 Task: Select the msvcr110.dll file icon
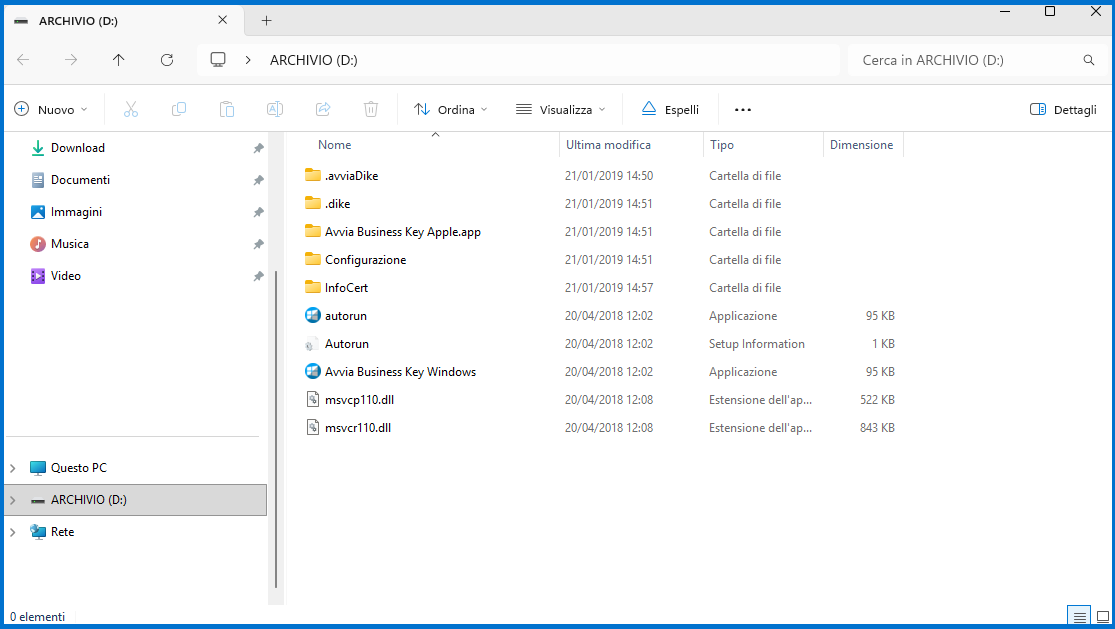[x=312, y=427]
